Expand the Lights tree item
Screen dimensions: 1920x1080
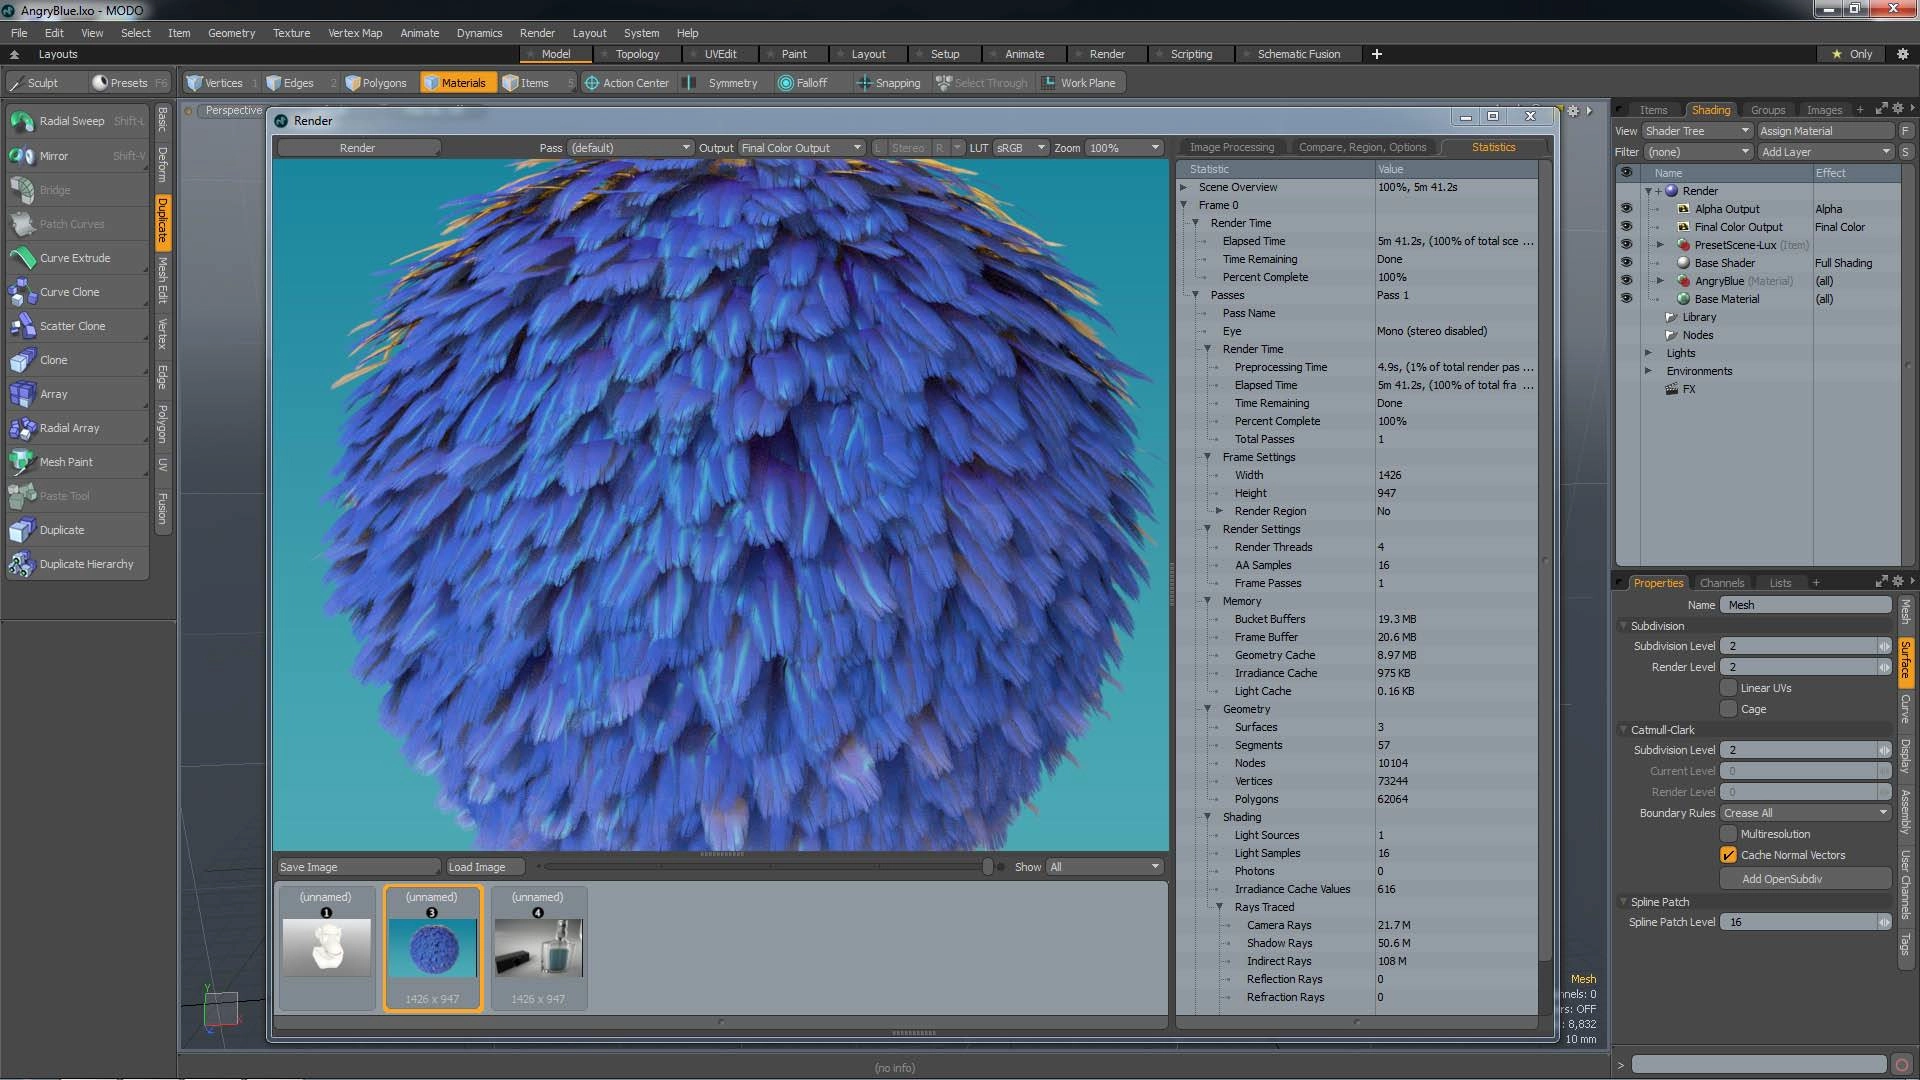tap(1649, 353)
